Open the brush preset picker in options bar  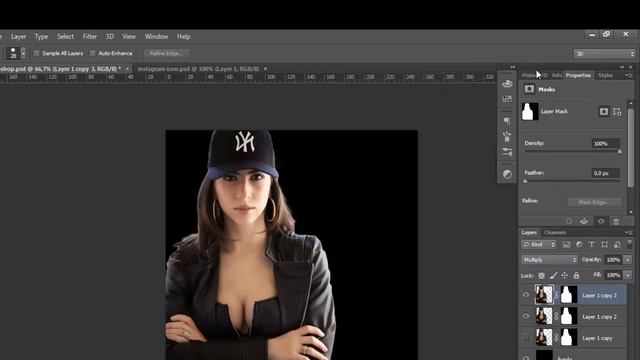coord(13,53)
